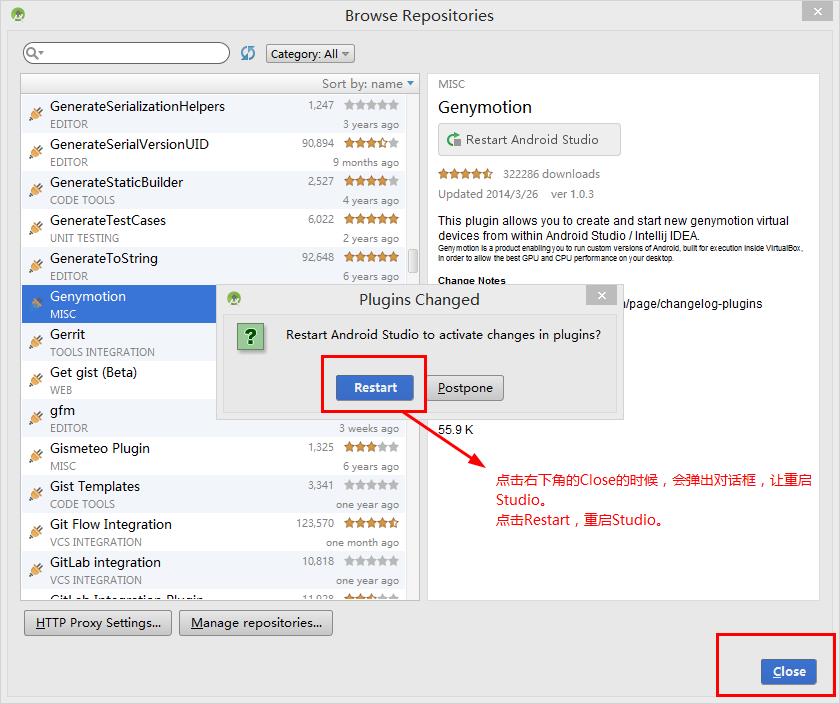Click into the plugin search field
The height and width of the screenshot is (704, 840).
tap(126, 53)
